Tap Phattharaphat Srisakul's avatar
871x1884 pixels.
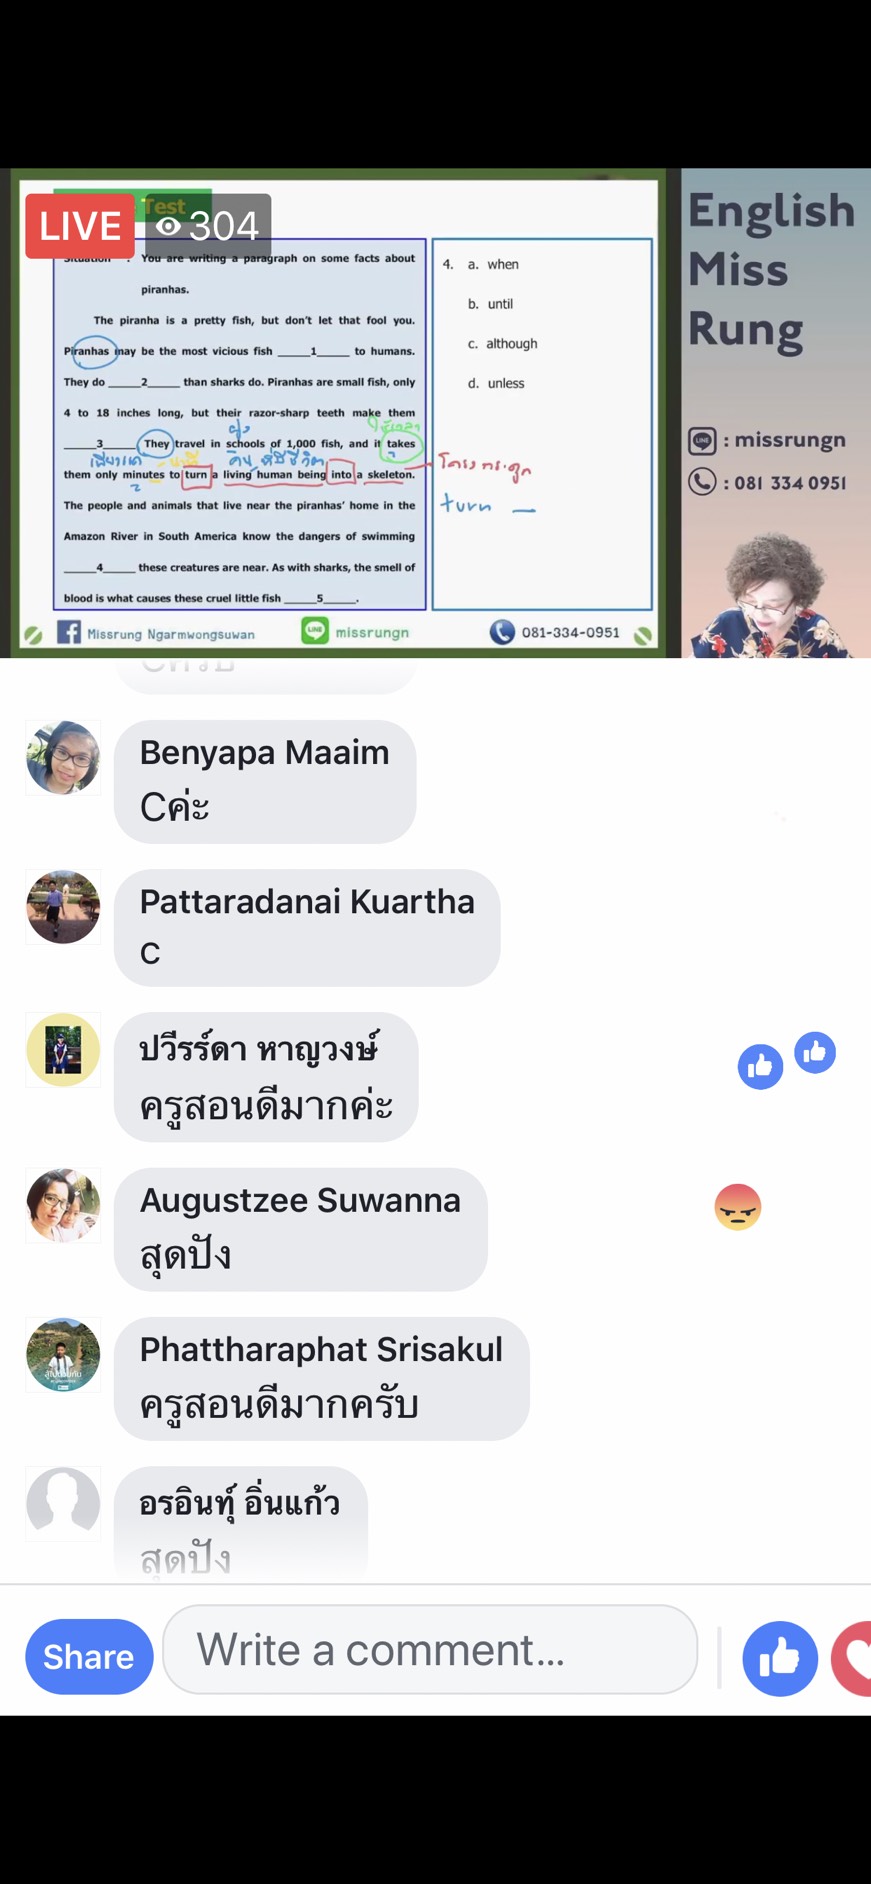[x=63, y=1355]
